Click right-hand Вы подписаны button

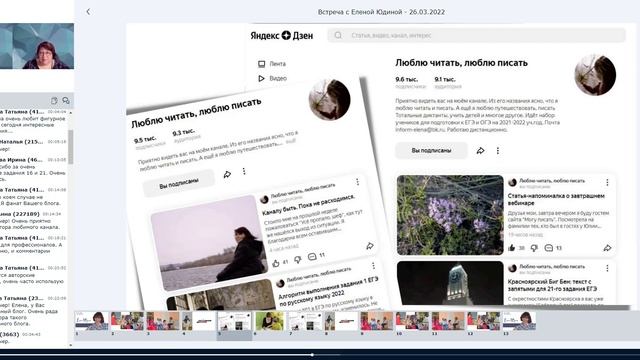coord(431,150)
